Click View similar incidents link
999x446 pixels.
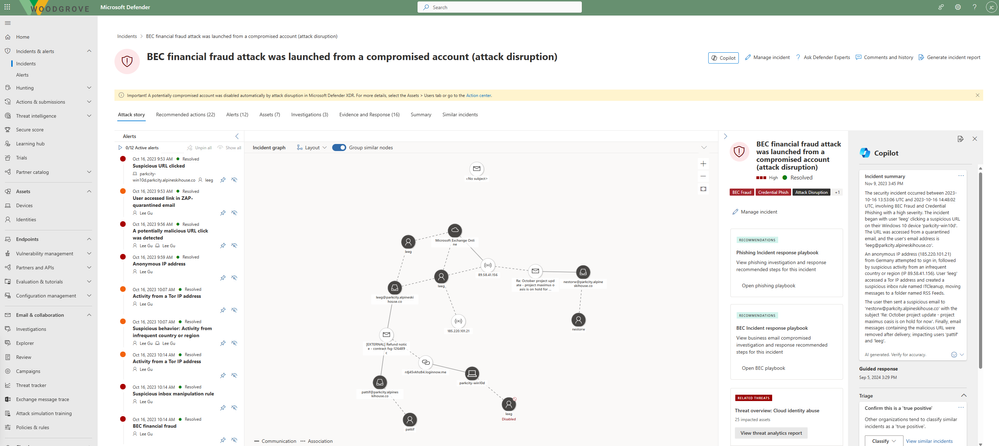[929, 441]
